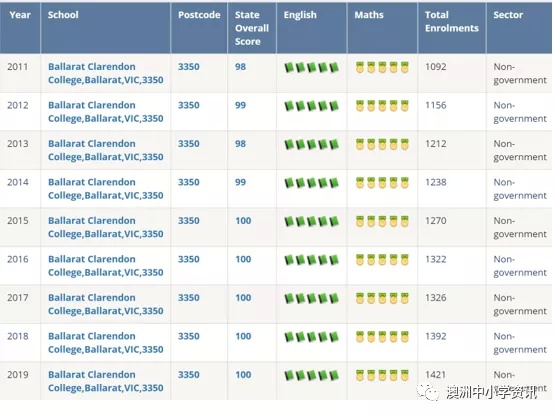Click English green books rating for 2016
This screenshot has height=417, width=554.
pyautogui.click(x=312, y=260)
